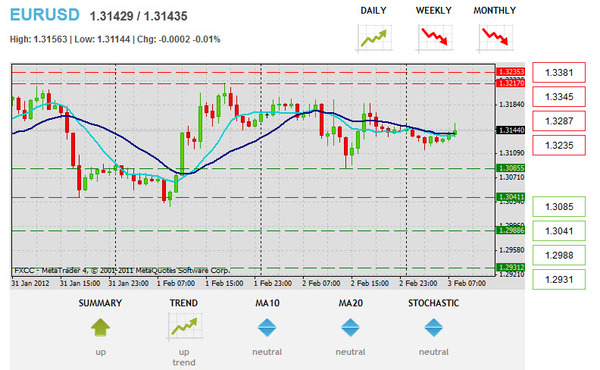The width and height of the screenshot is (600, 370).
Task: Click the green 1.29312 price tag
Action: coord(511,267)
